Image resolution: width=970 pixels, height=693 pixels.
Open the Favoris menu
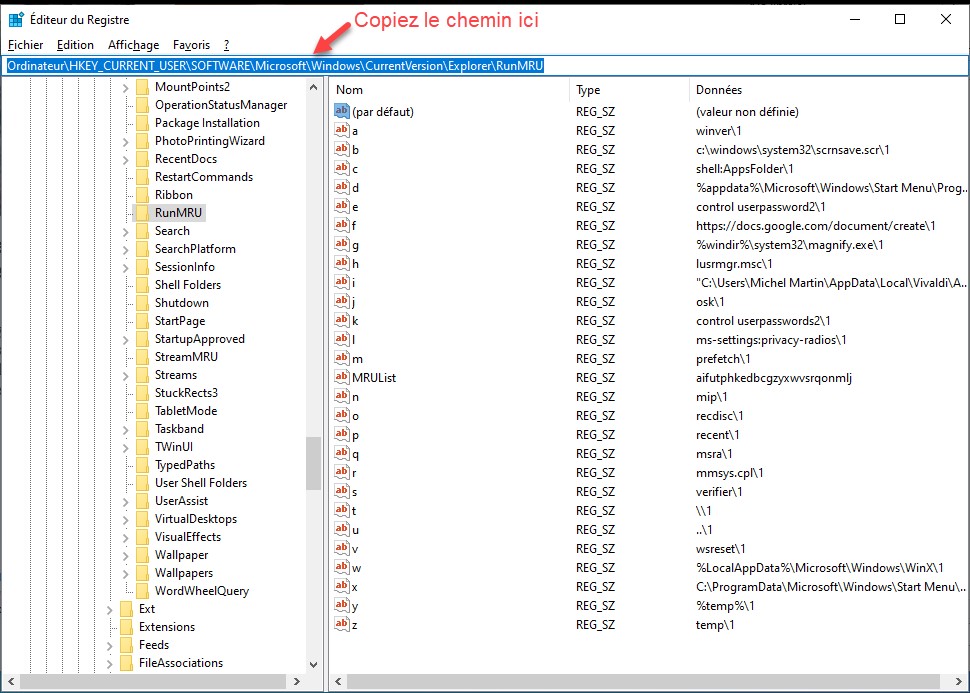(191, 45)
